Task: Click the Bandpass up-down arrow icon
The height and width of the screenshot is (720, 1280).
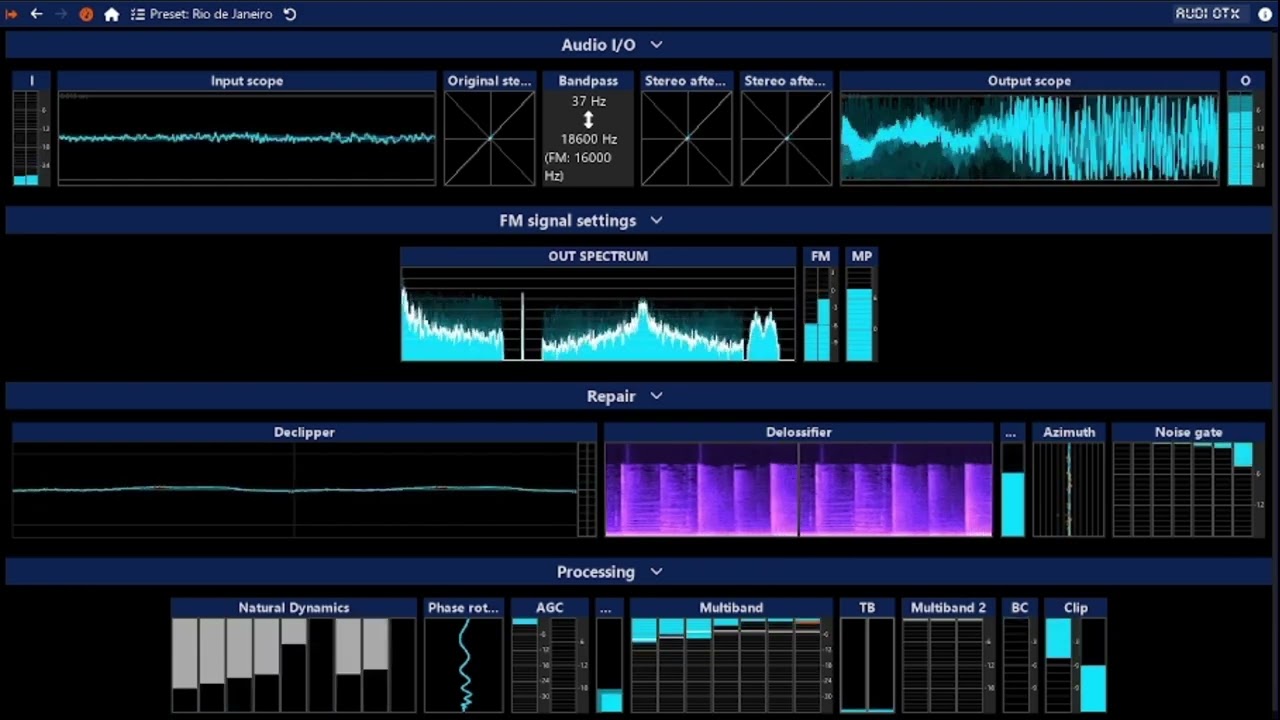Action: click(588, 120)
